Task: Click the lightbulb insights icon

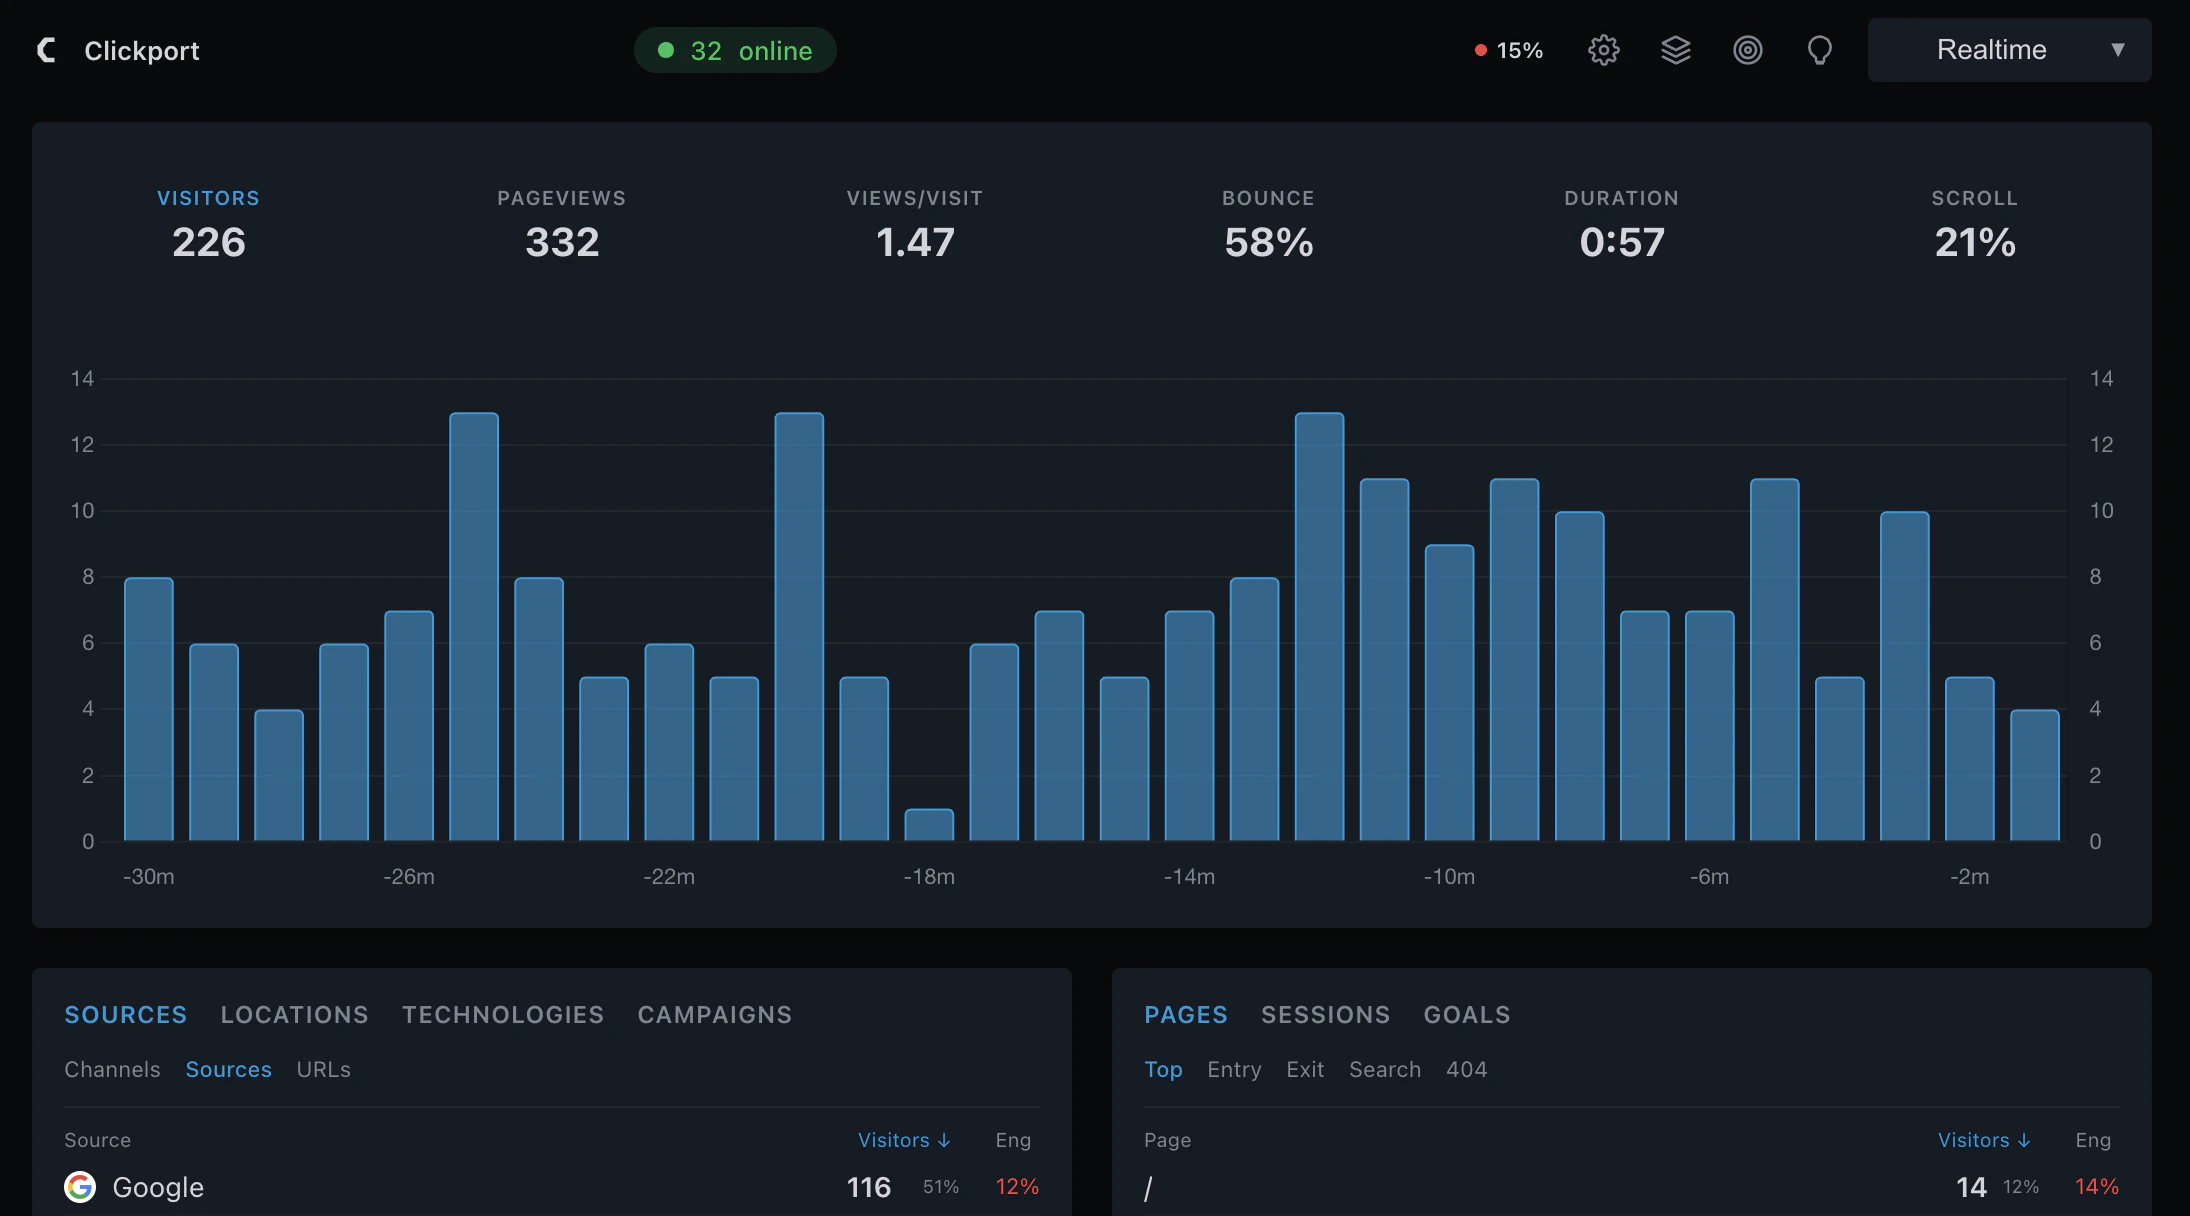Action: coord(1820,49)
